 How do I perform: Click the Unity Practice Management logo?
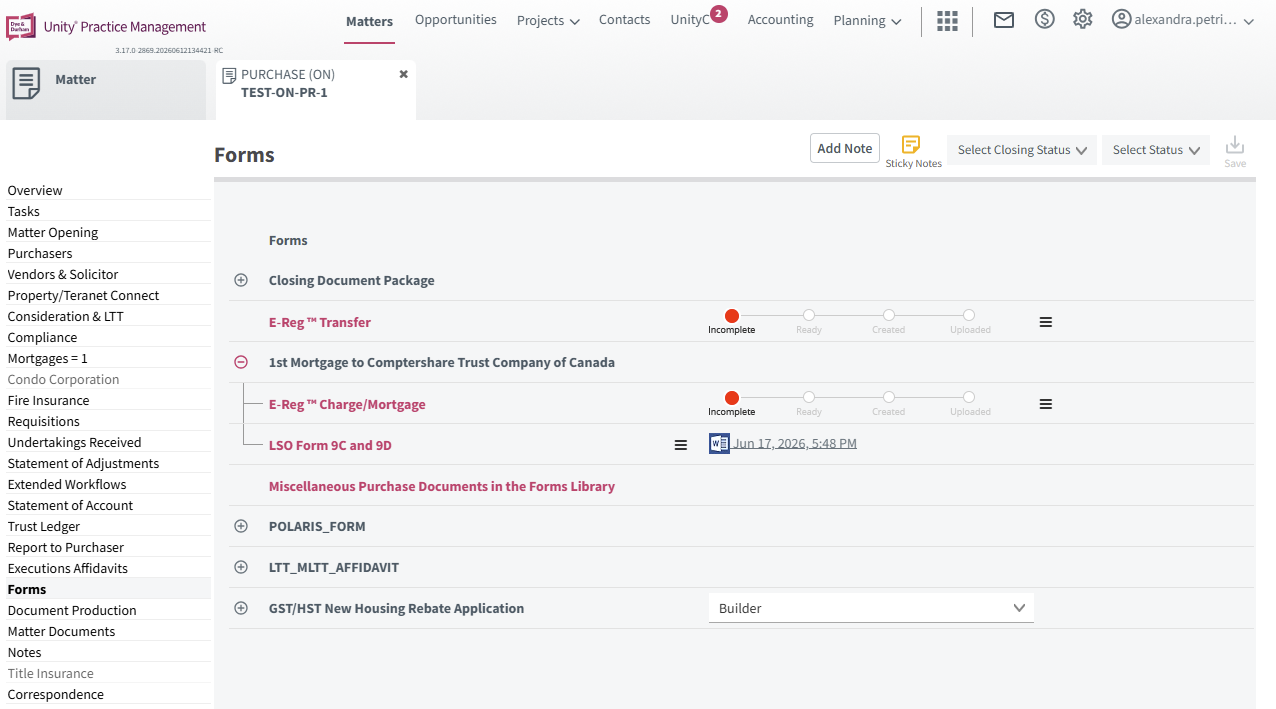coord(106,27)
